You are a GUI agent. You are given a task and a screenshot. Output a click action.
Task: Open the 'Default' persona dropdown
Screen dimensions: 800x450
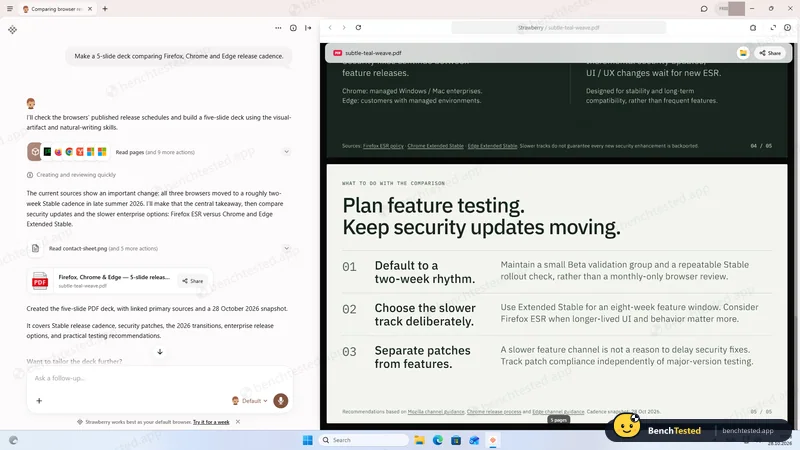249,401
